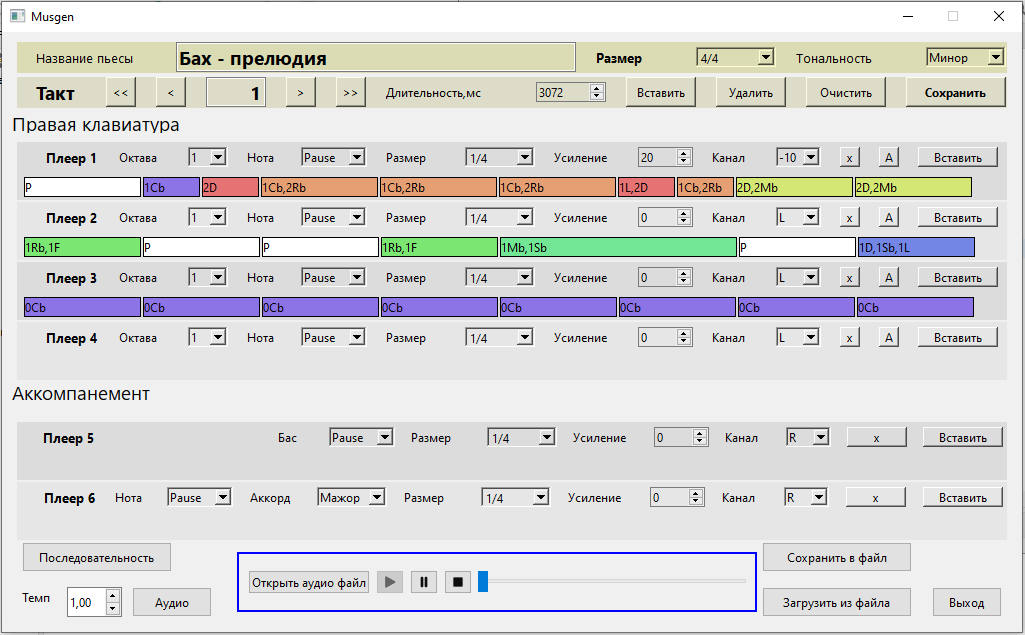
Task: Click the x button in Плеер 2 row
Action: (x=849, y=218)
